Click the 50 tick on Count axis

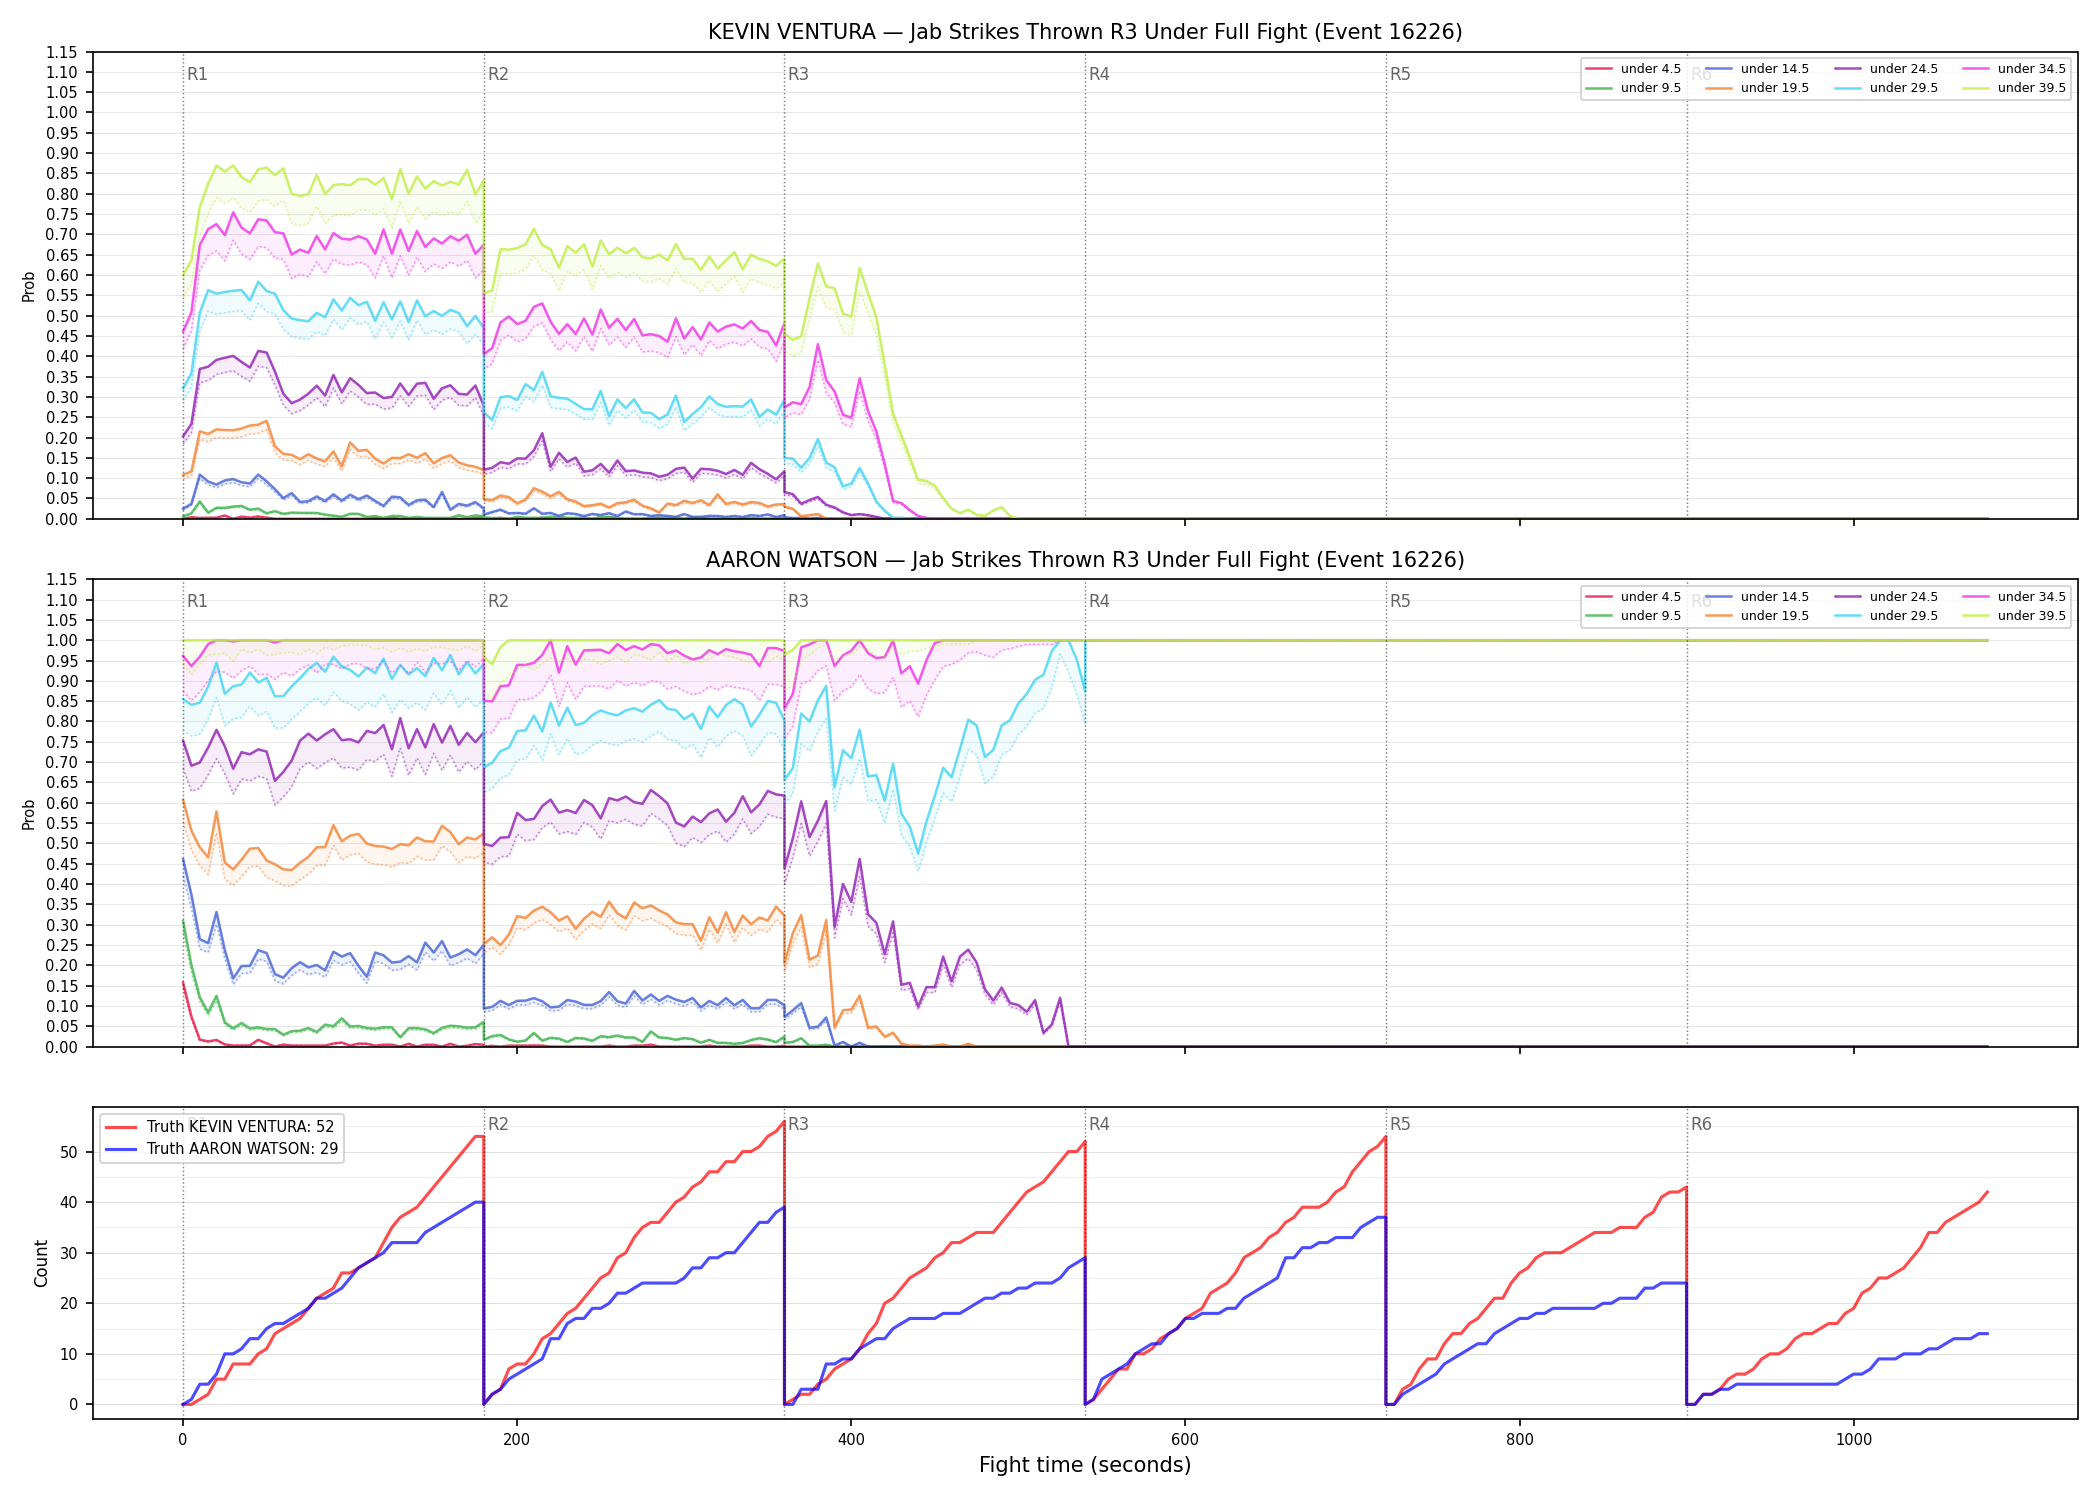(69, 1152)
